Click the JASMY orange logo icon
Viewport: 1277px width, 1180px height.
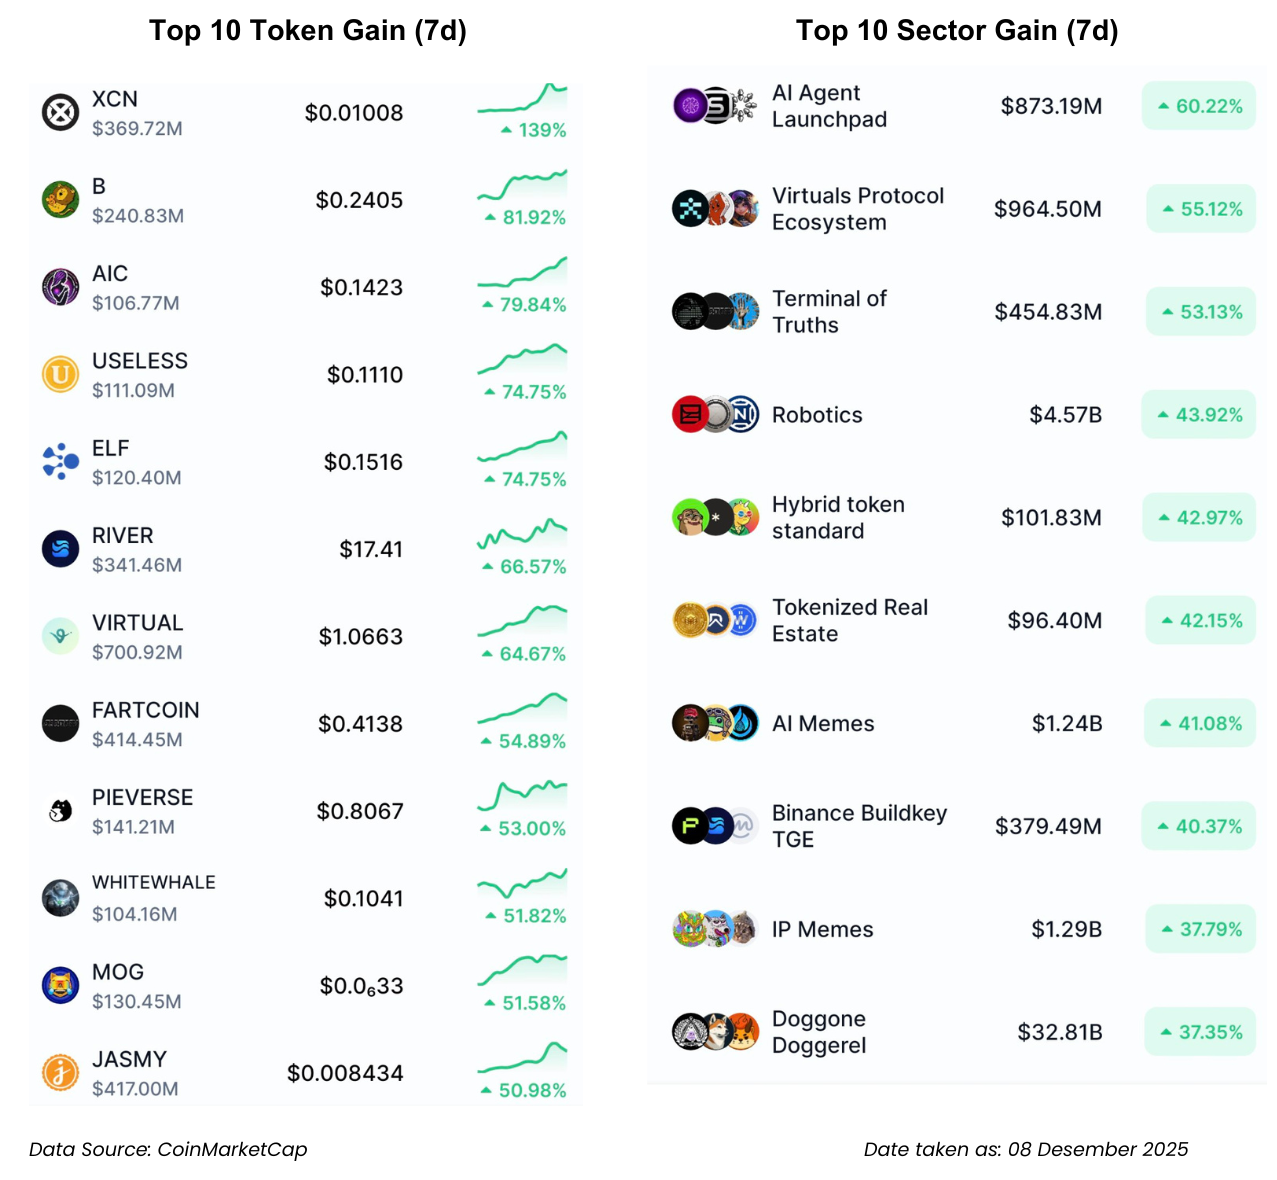pos(60,1073)
